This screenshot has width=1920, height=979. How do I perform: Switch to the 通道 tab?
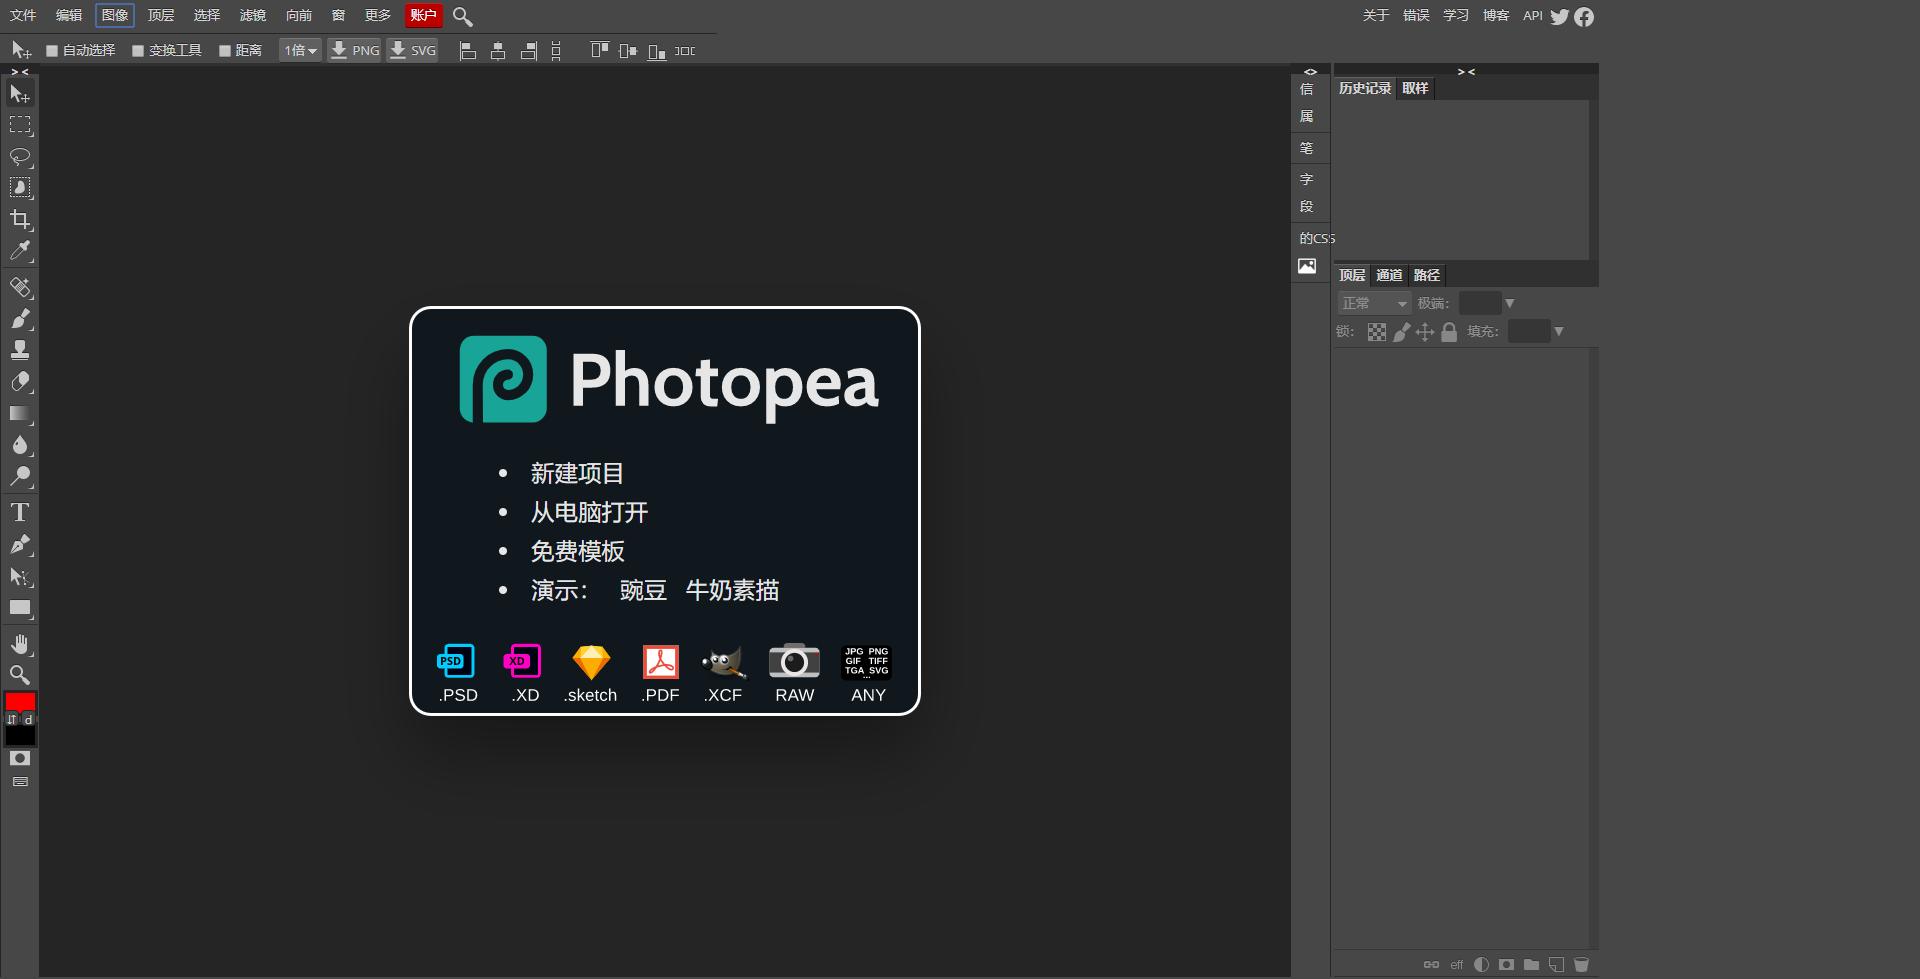pyautogui.click(x=1389, y=275)
